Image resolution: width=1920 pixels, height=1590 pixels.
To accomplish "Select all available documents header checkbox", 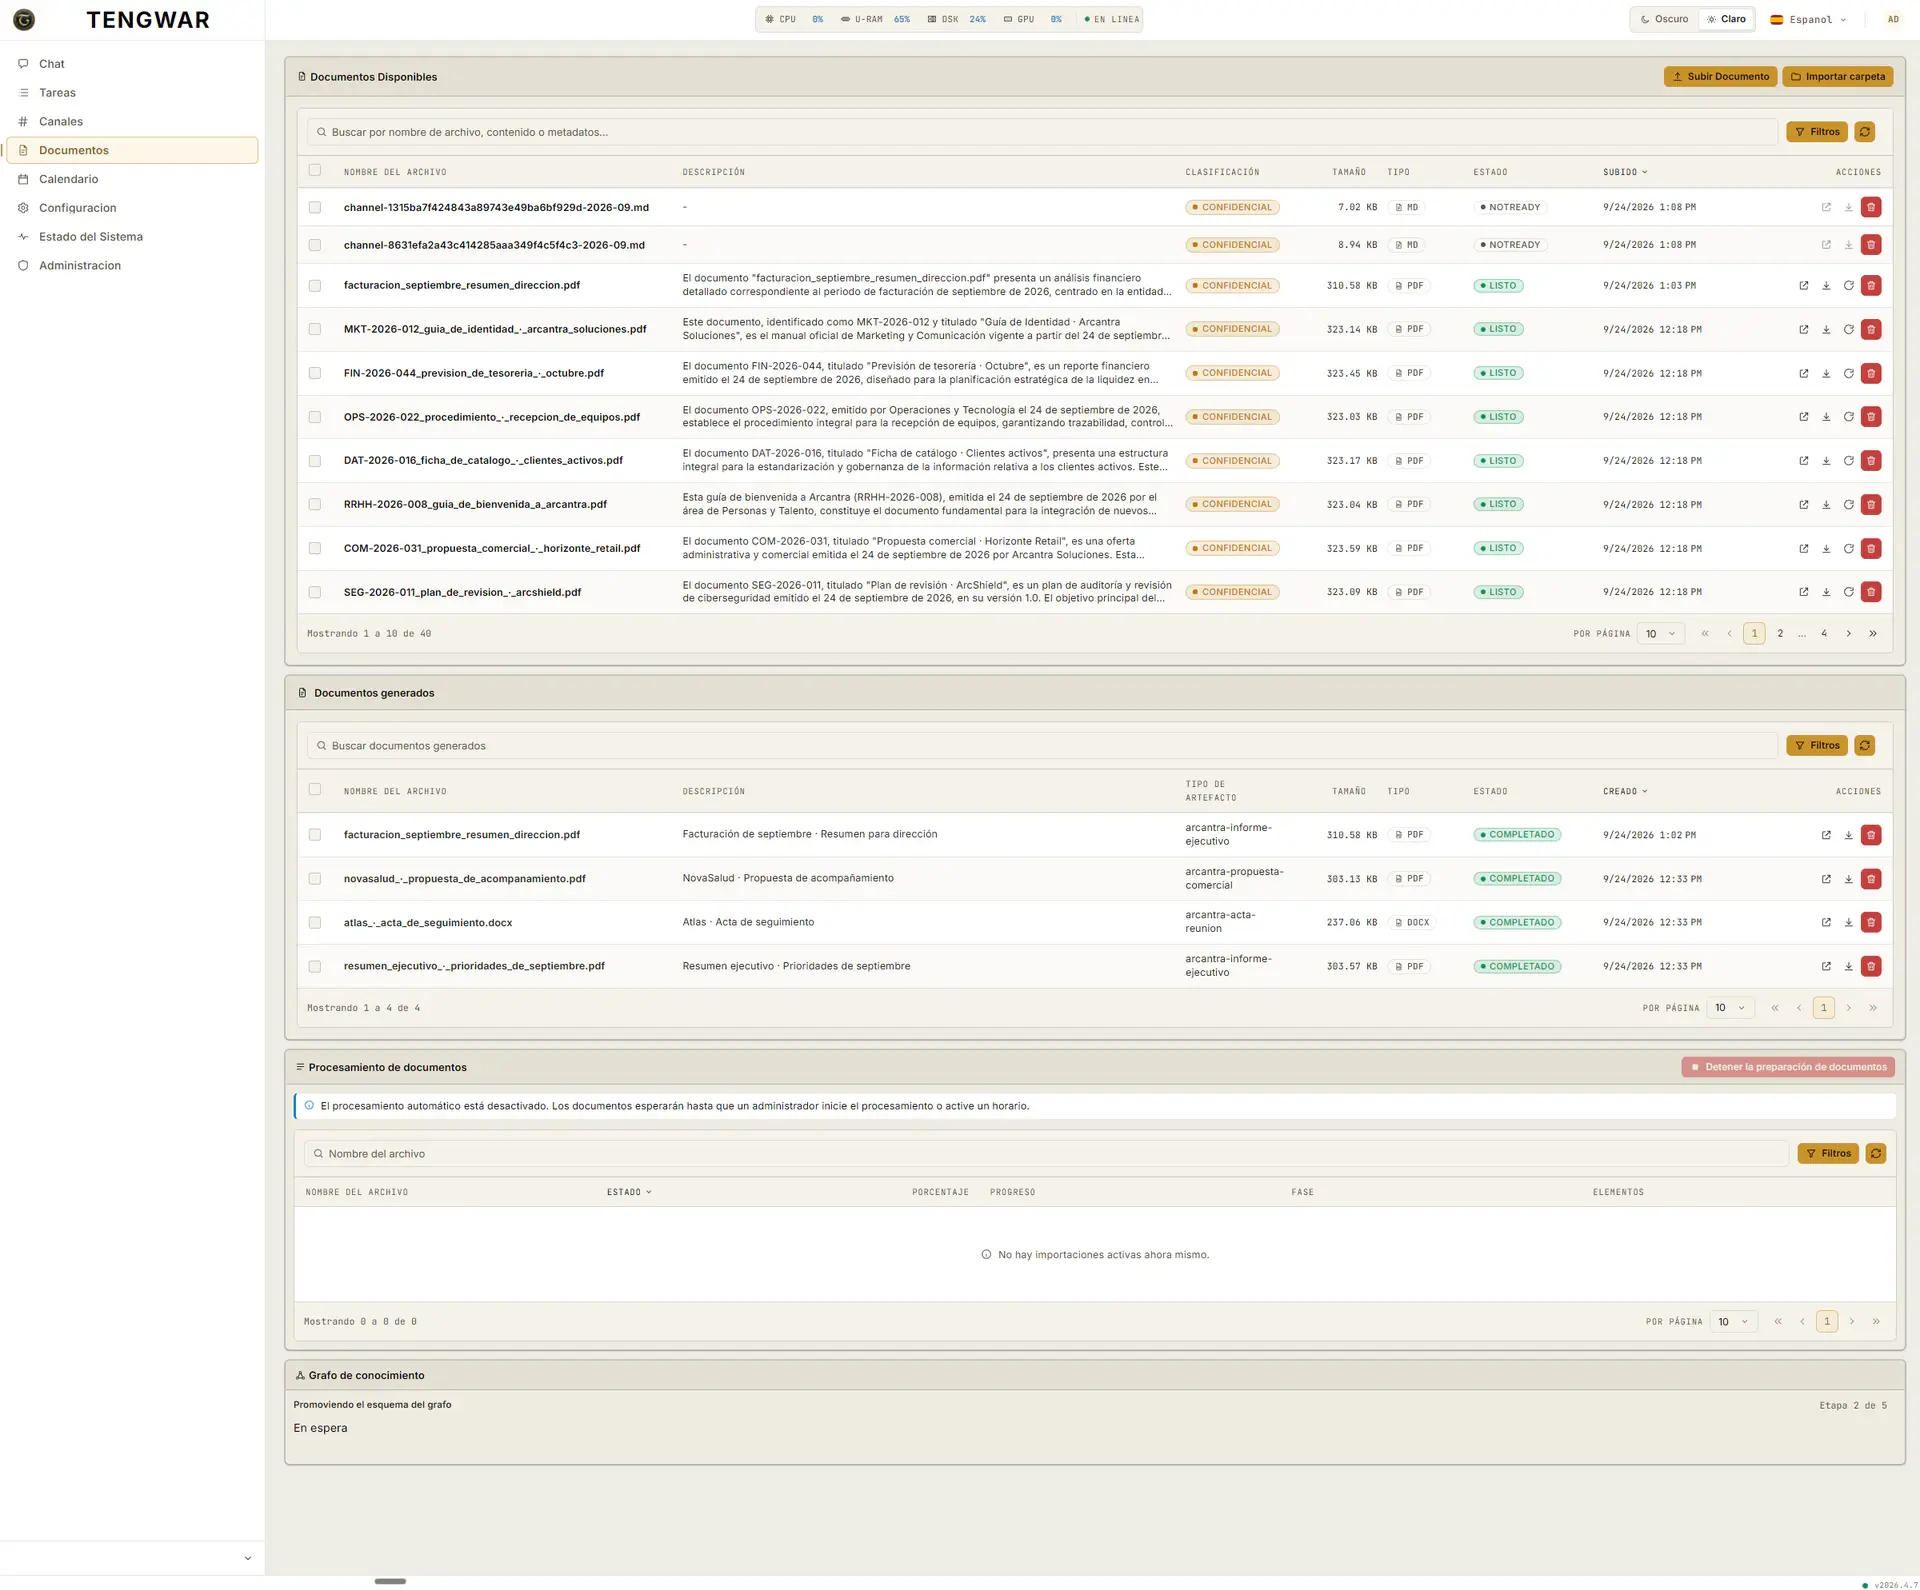I will (x=315, y=170).
